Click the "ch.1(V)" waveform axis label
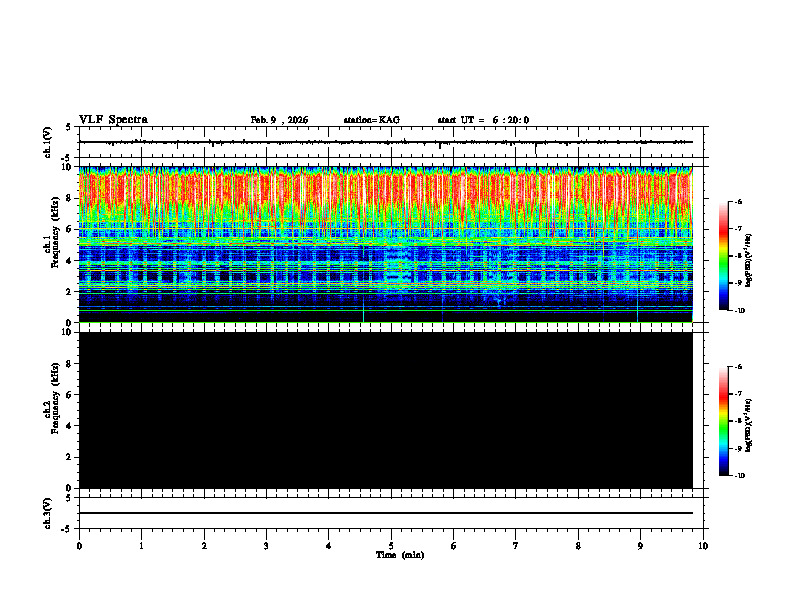Viewport: 792px width, 612px height. coord(47,142)
